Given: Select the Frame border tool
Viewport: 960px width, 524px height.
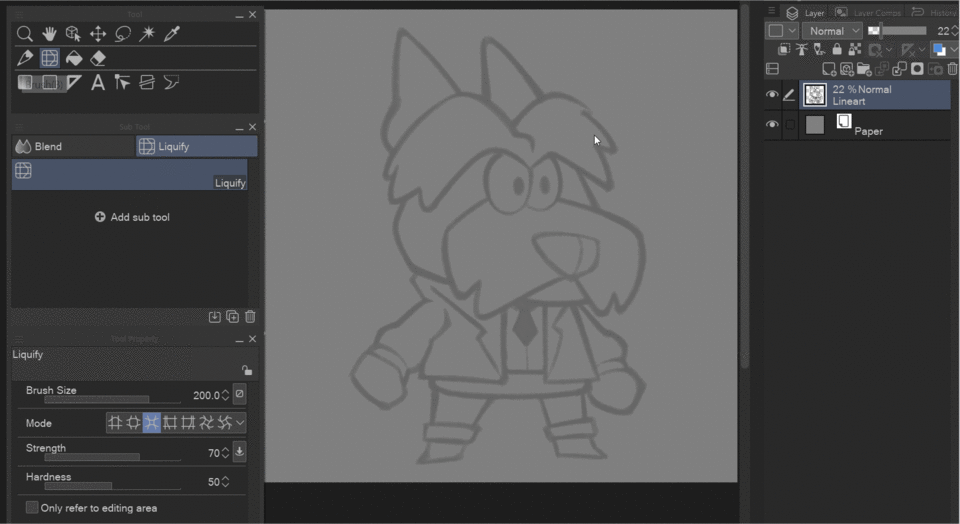Looking at the screenshot, I should tap(147, 83).
